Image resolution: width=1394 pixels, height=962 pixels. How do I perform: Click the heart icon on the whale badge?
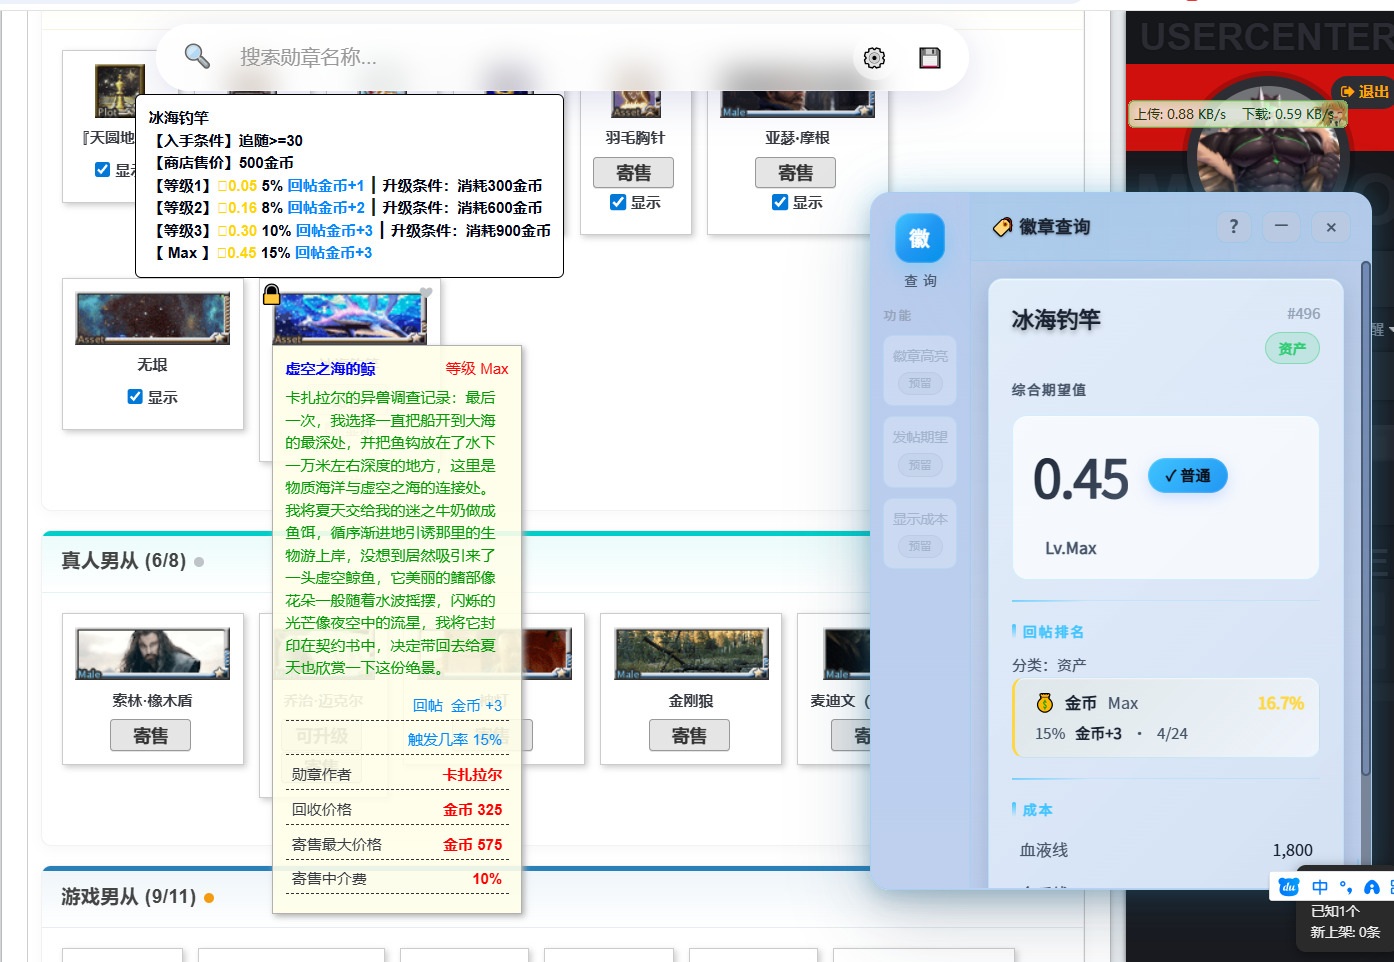coord(426,293)
